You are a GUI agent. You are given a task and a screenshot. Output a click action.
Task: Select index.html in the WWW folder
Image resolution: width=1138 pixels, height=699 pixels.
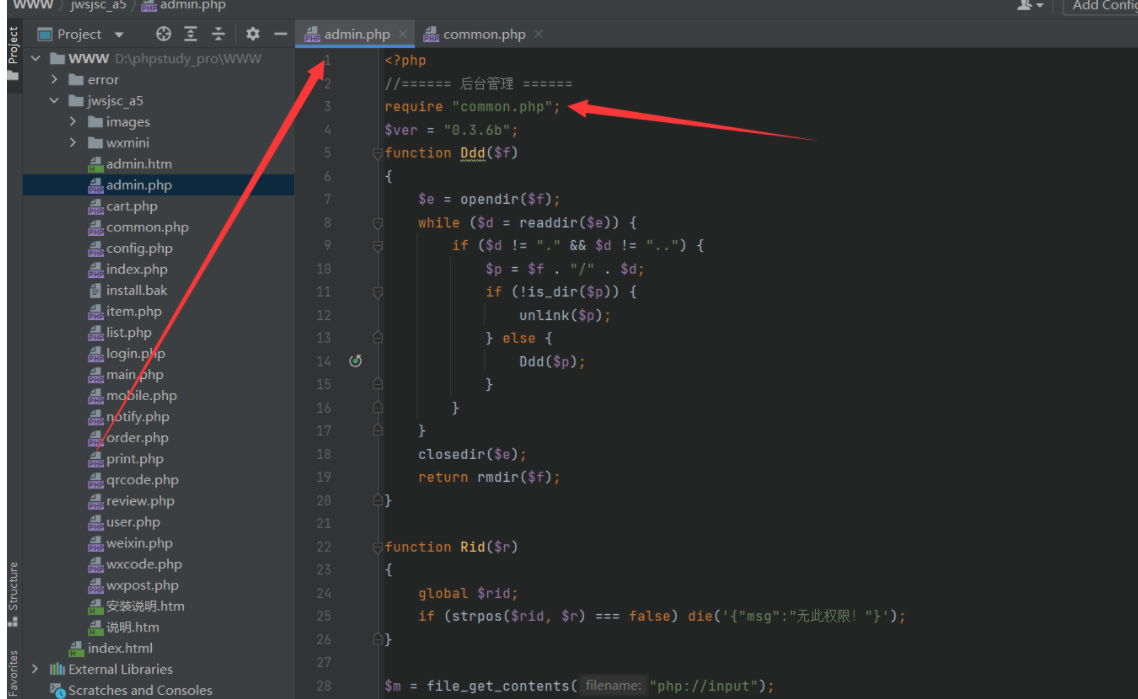[x=111, y=648]
